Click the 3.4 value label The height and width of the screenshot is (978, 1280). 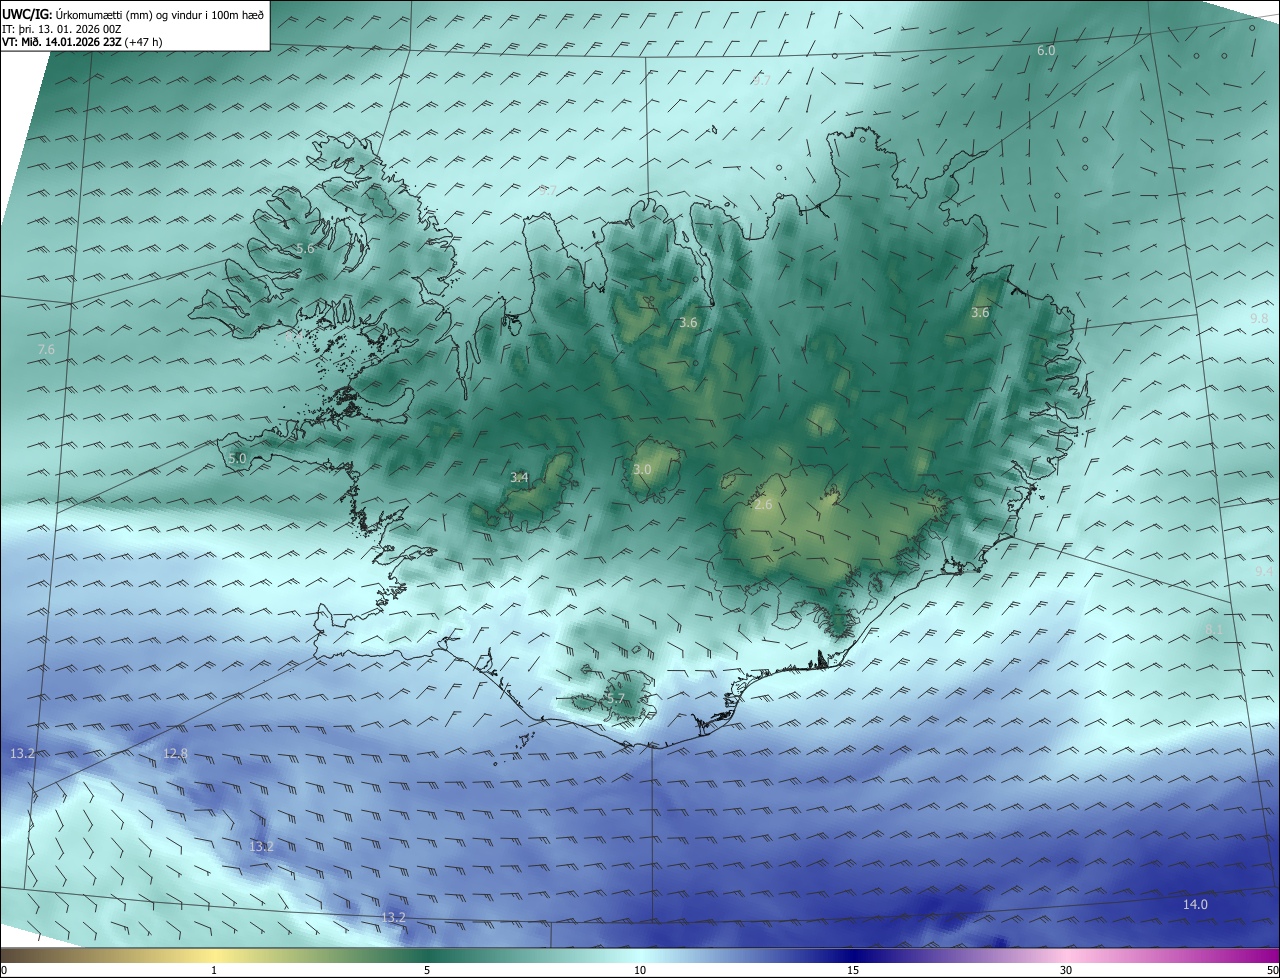[x=519, y=478]
